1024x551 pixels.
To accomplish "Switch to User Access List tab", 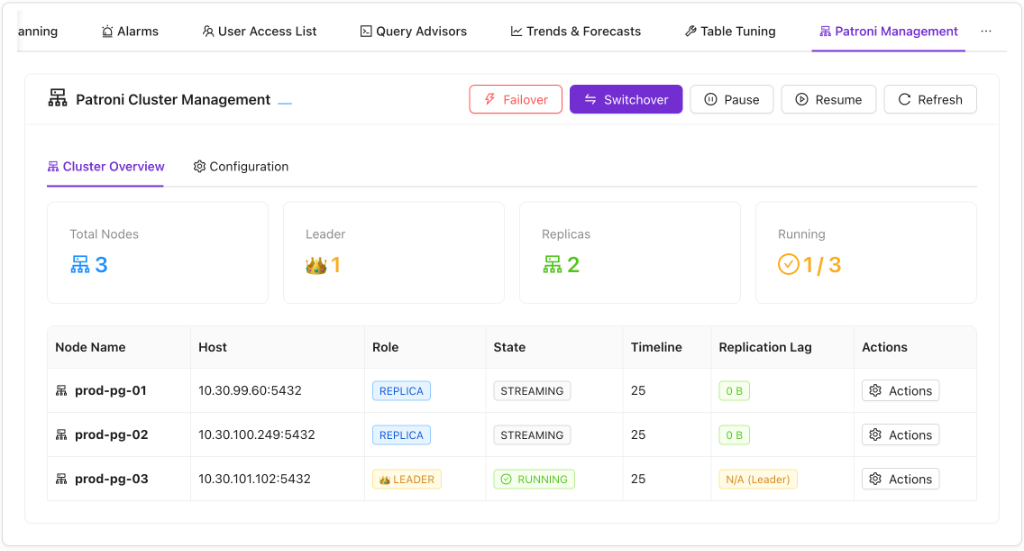I will 259,31.
